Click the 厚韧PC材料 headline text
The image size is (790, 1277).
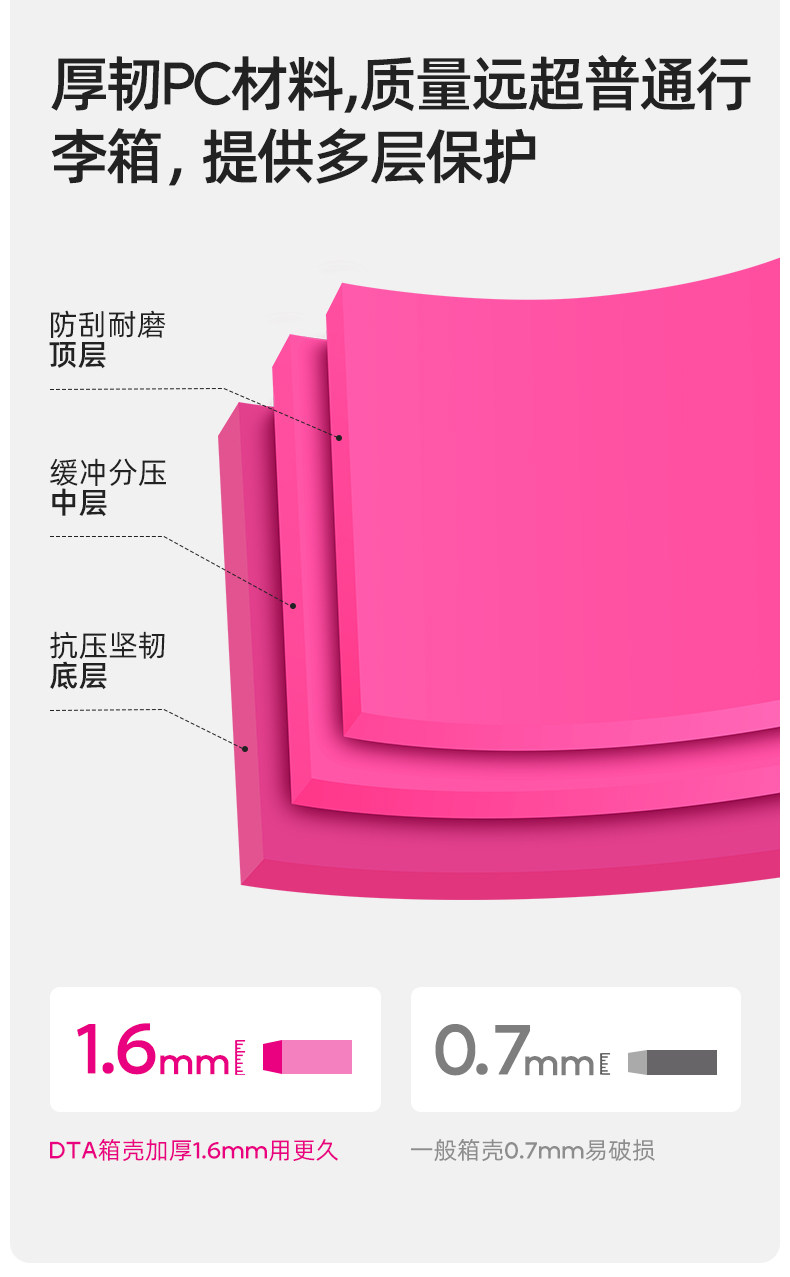[197, 85]
